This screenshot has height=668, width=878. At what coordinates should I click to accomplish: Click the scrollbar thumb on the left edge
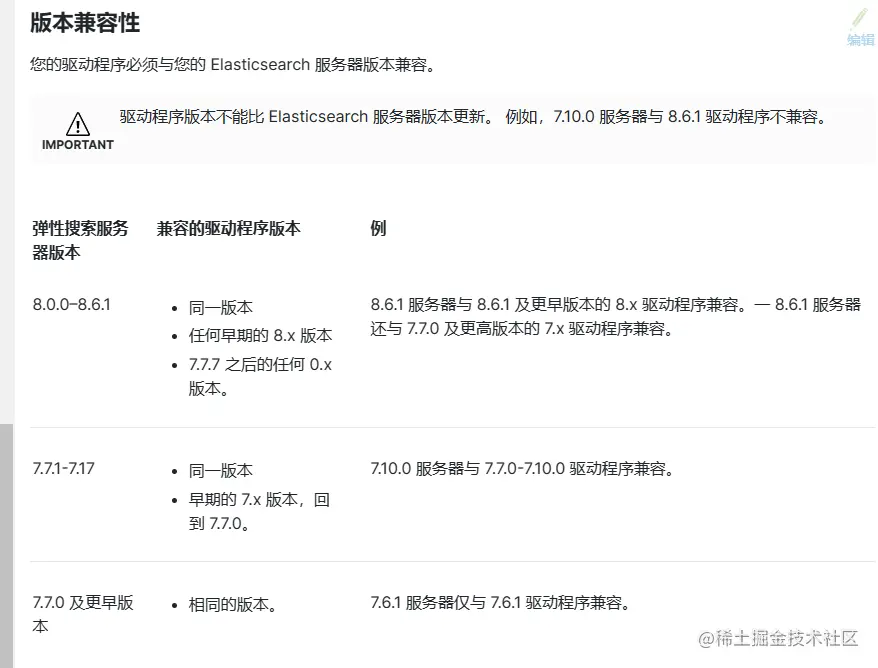[x=6, y=546]
